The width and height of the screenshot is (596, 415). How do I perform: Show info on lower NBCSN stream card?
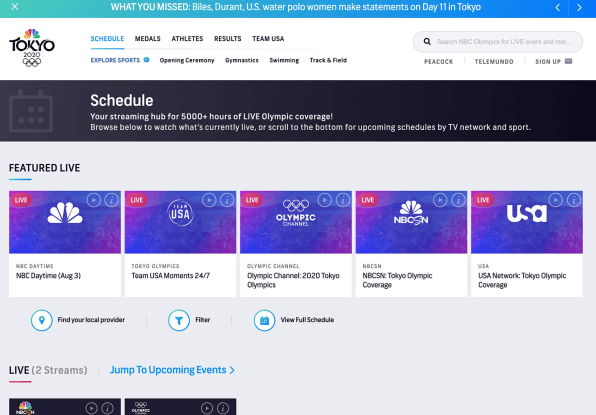pos(108,408)
